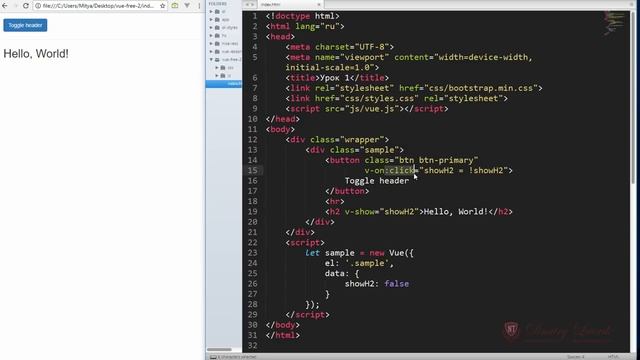Select index.html highlighted in sidebar
The height and width of the screenshot is (360, 640).
pos(224,84)
